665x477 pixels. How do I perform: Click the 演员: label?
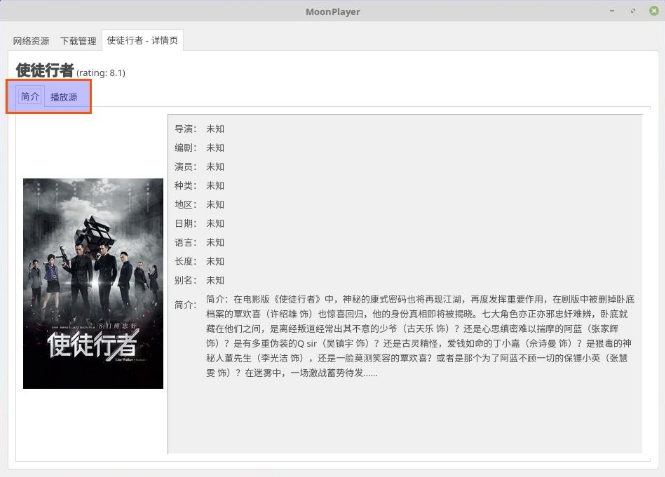185,167
